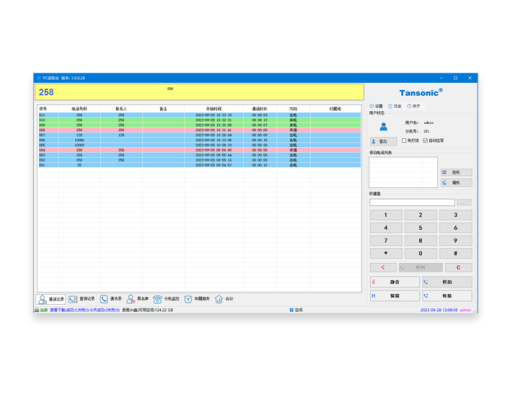Open the blacklist tab icon
510x410 pixels.
coord(130,299)
